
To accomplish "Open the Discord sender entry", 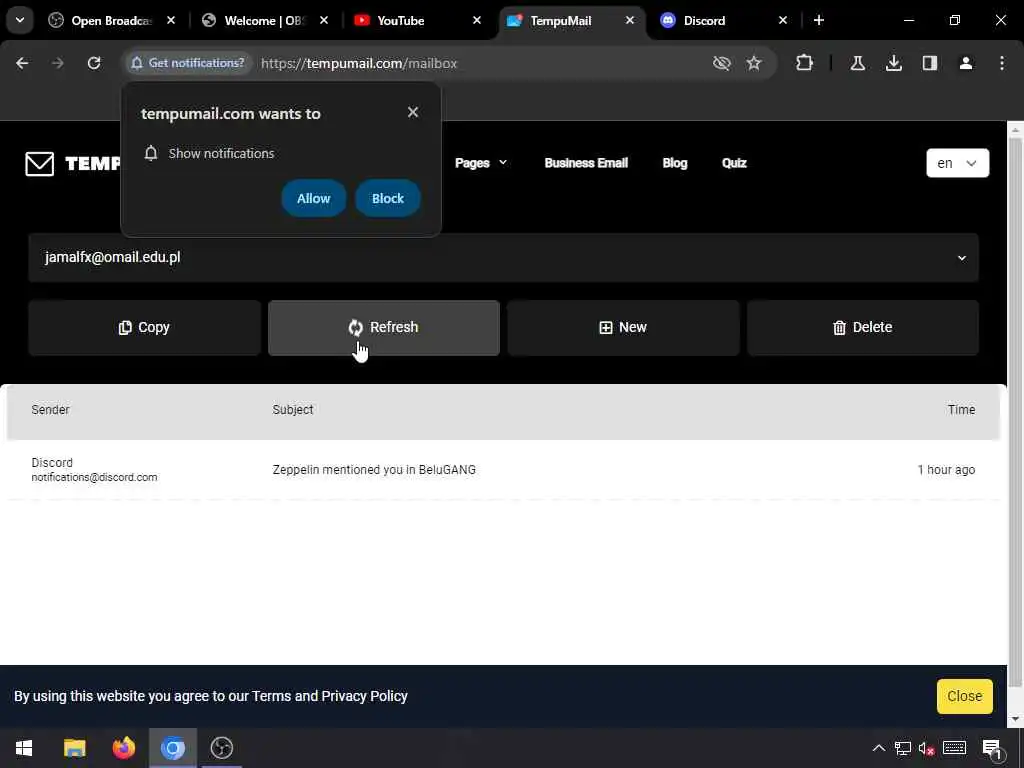I will [52, 462].
